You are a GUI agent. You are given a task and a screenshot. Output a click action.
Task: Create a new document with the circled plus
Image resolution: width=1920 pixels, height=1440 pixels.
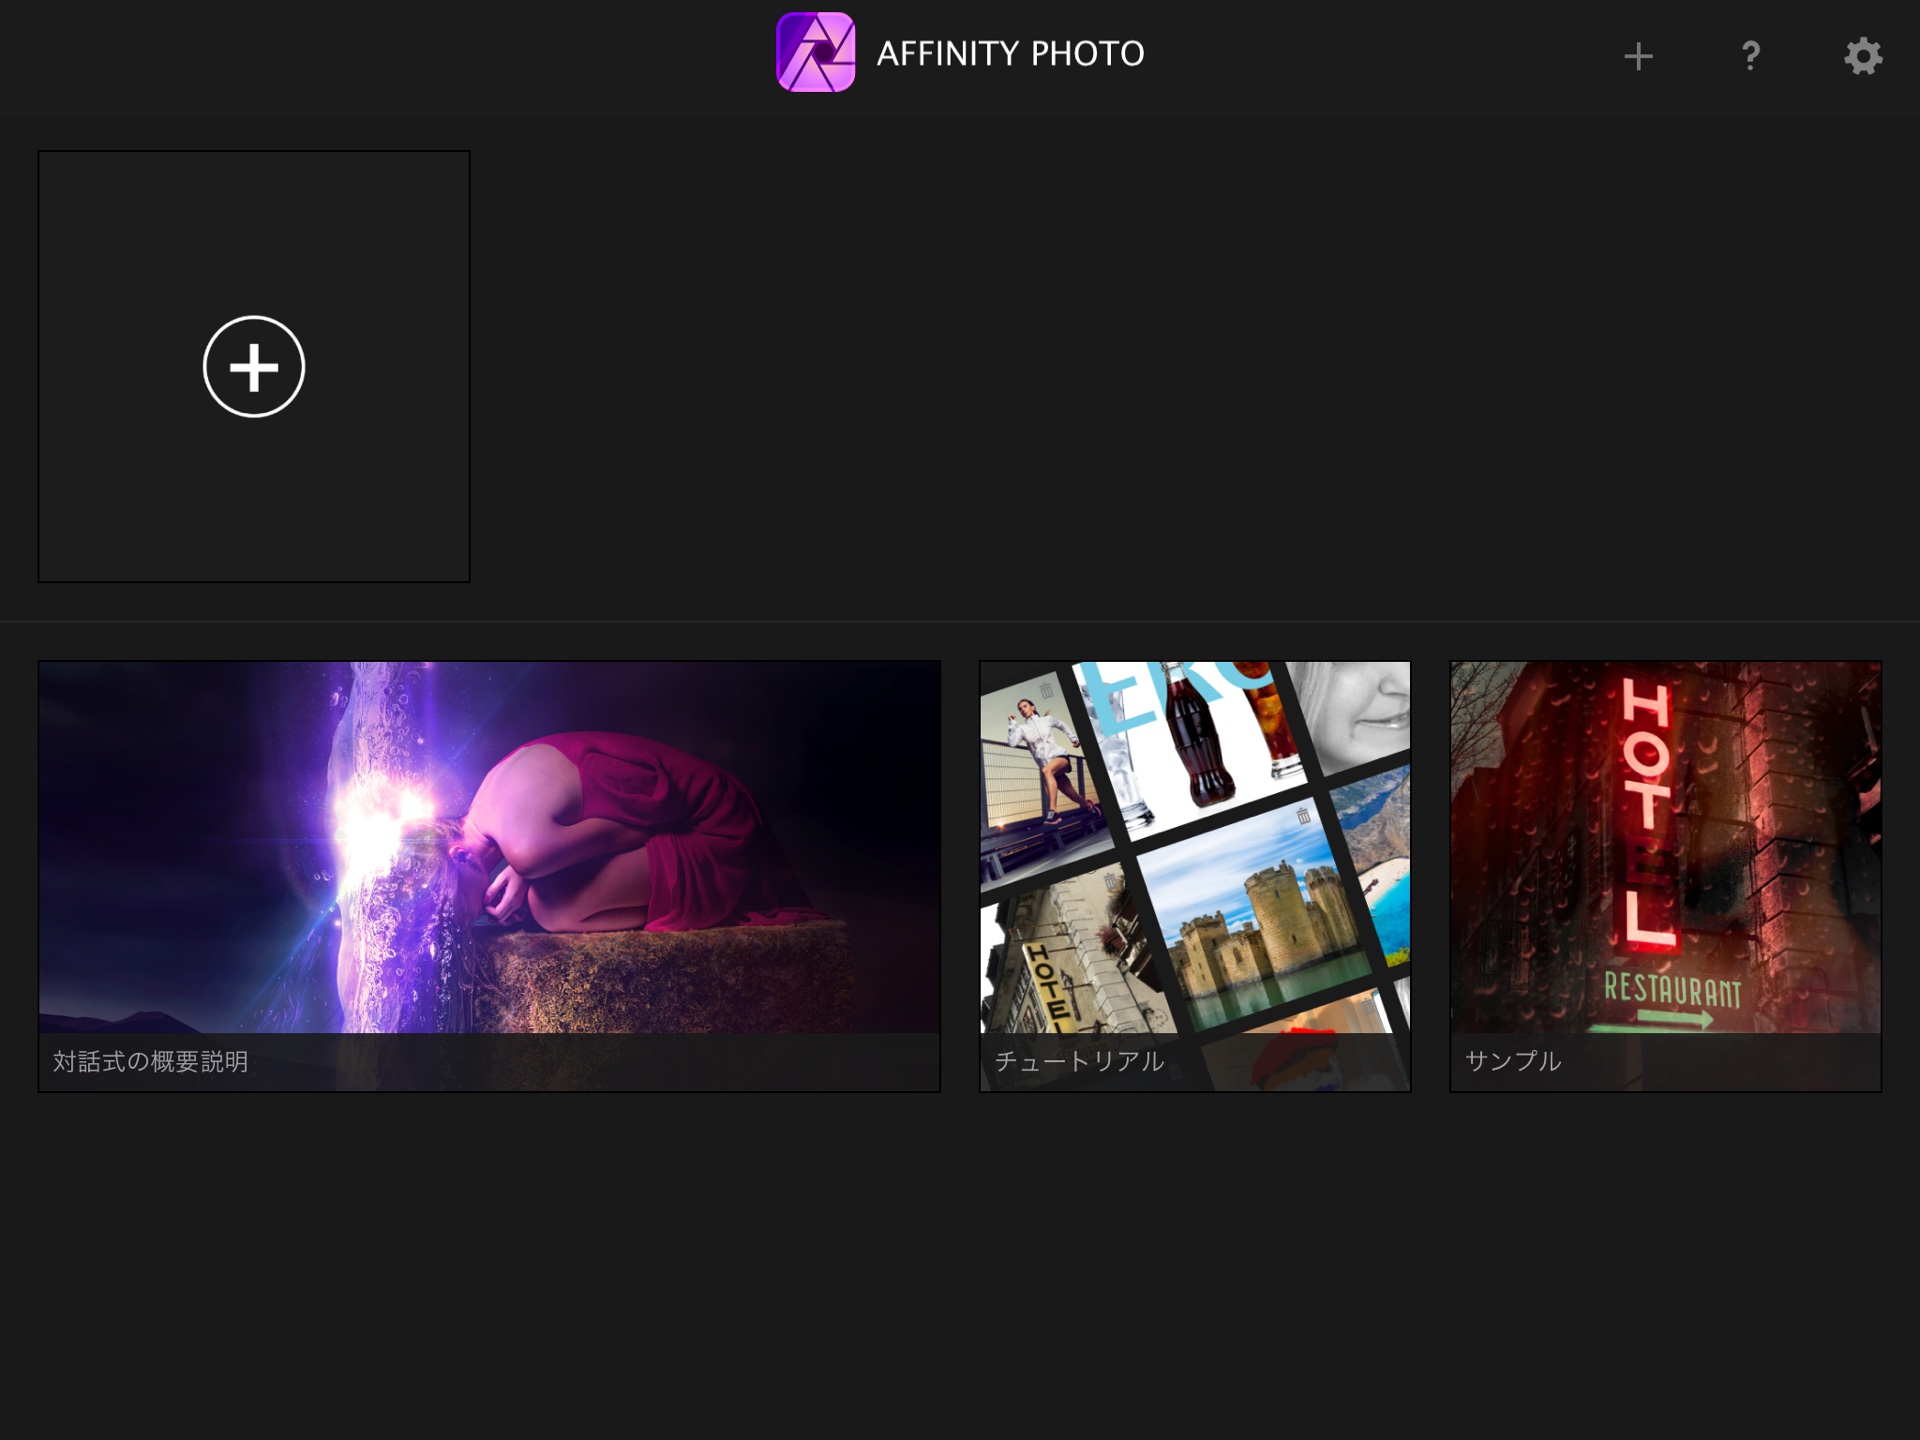pyautogui.click(x=254, y=367)
